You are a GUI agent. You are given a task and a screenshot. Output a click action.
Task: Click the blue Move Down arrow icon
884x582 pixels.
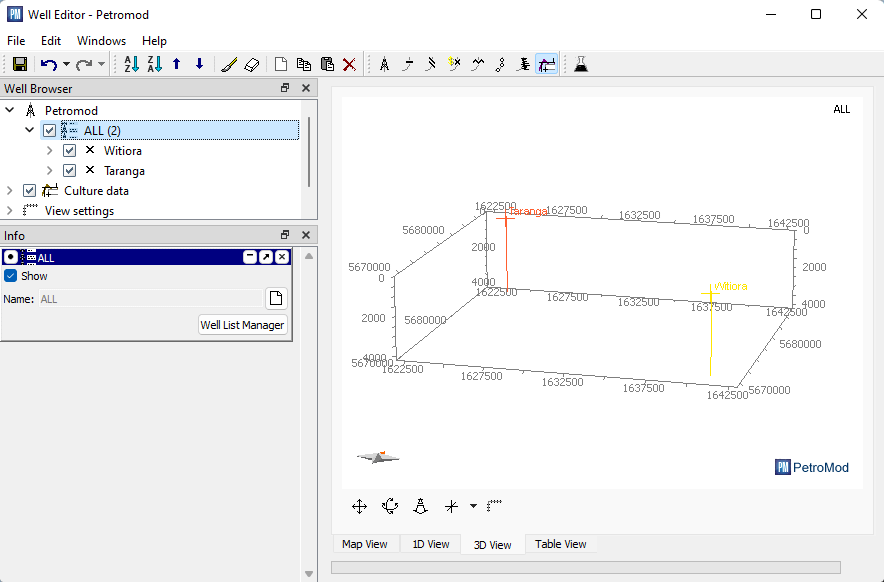point(199,64)
